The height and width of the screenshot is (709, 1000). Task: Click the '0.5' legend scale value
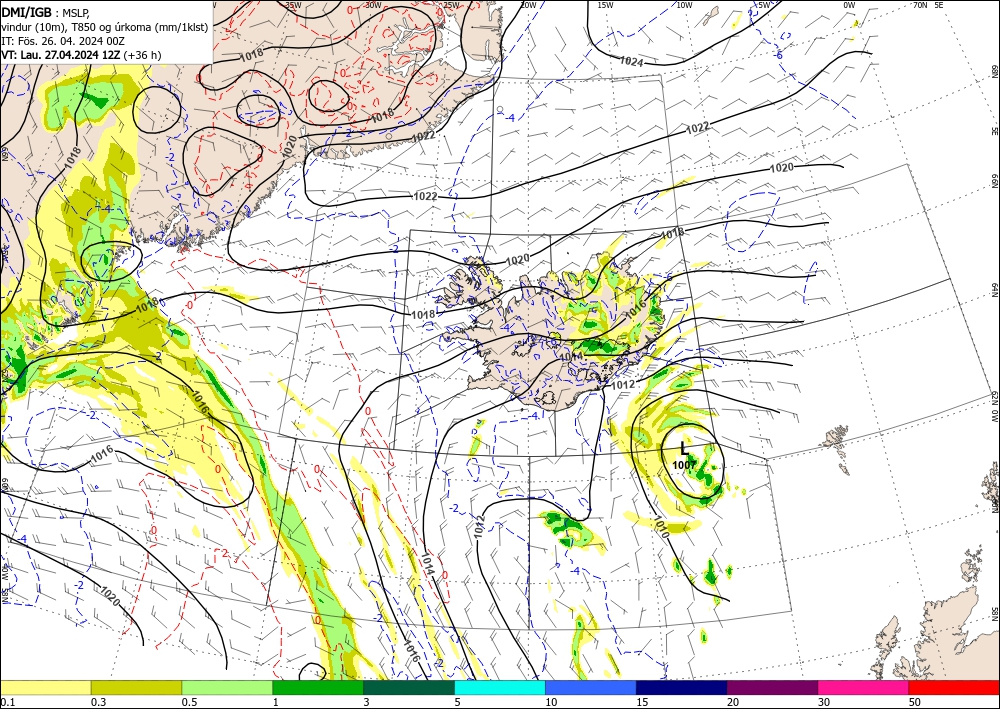189,702
